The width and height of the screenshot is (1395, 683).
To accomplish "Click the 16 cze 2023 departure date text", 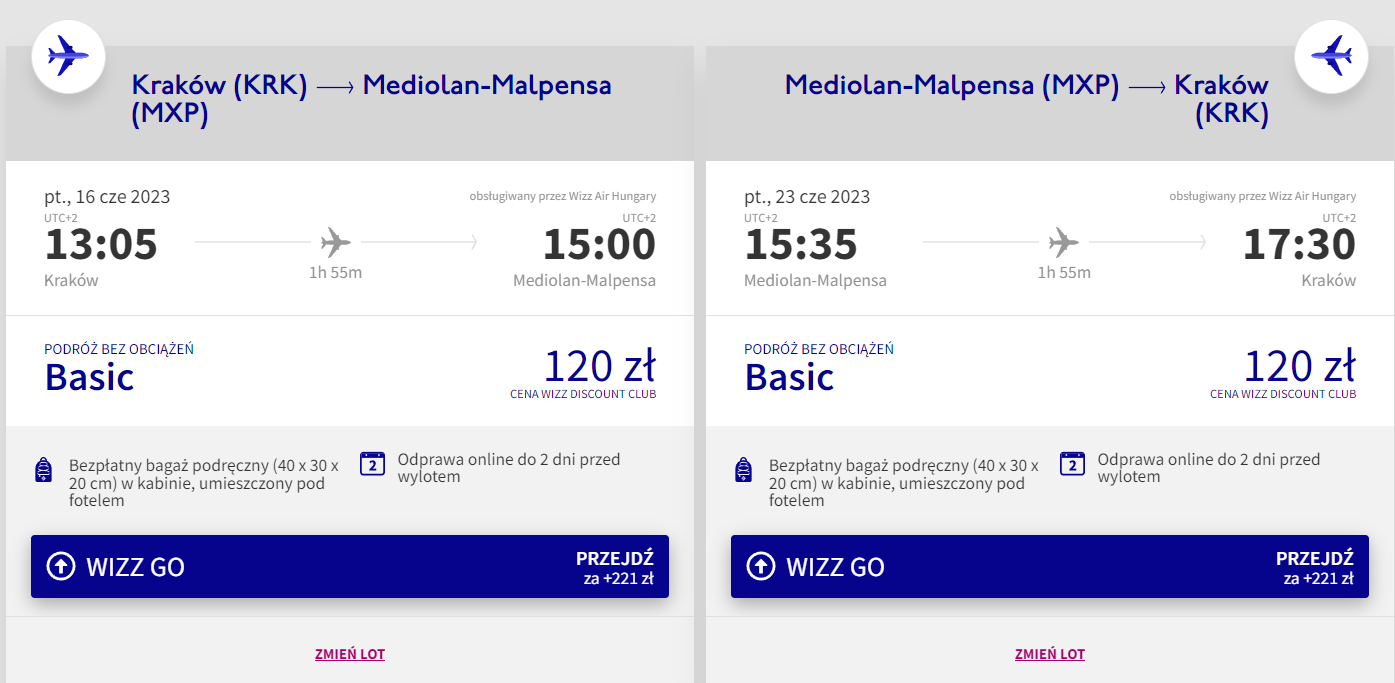I will coord(107,196).
